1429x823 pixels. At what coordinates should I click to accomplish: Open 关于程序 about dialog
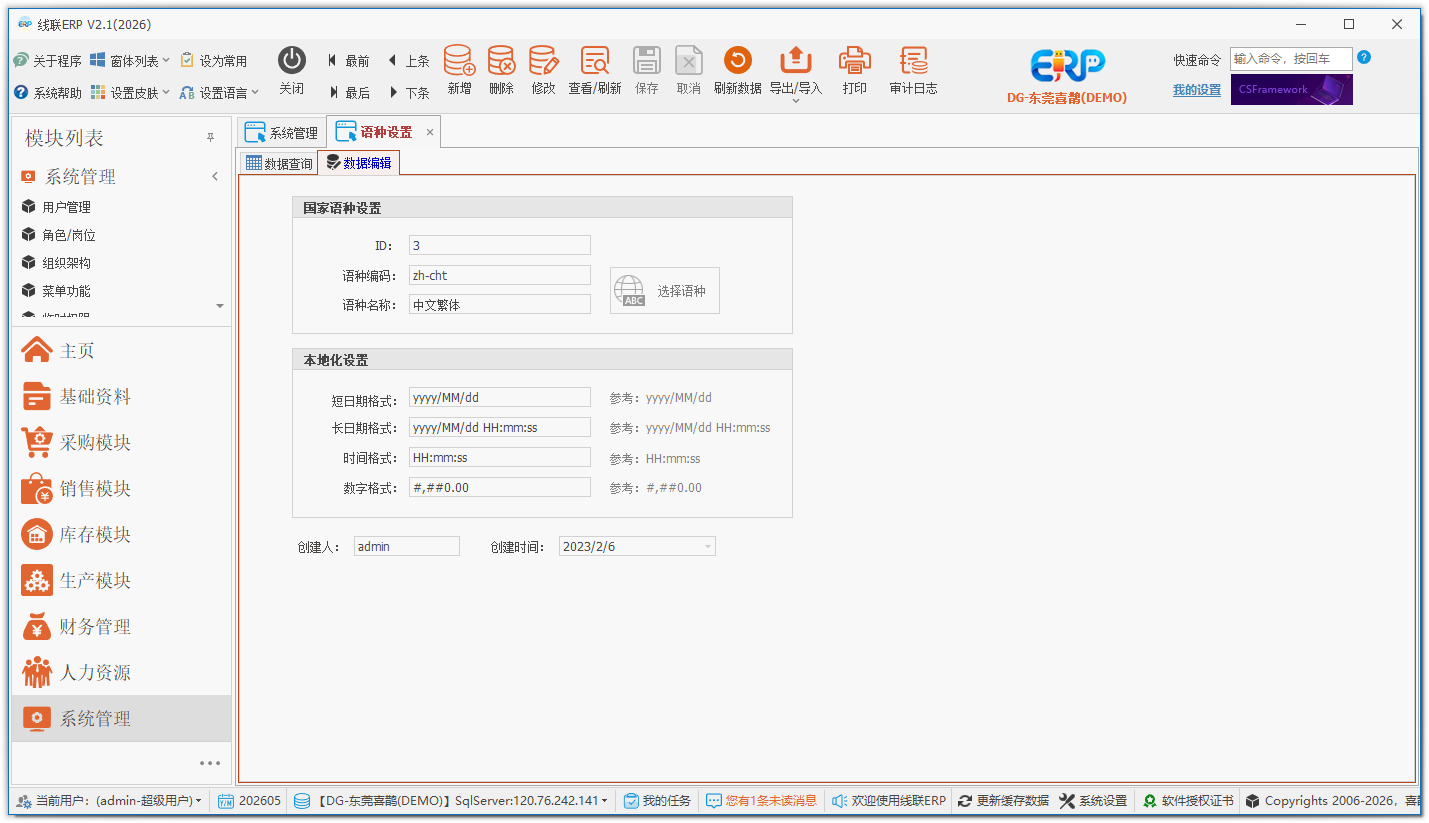pyautogui.click(x=47, y=61)
